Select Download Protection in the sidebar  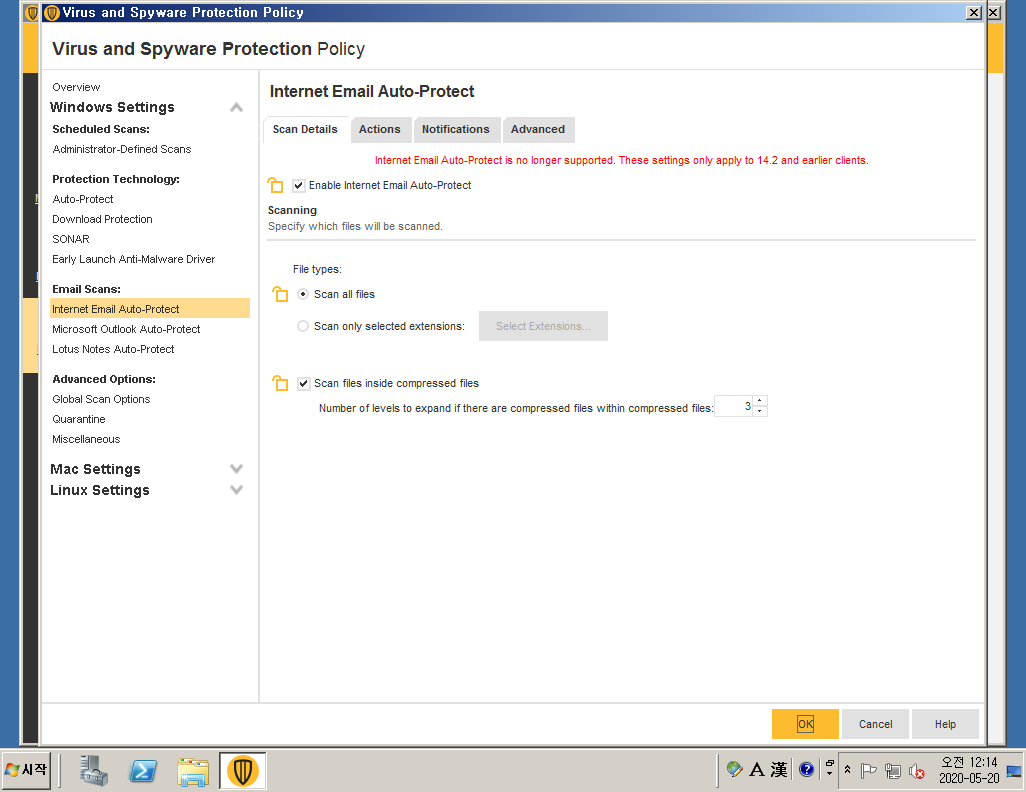pyautogui.click(x=102, y=219)
